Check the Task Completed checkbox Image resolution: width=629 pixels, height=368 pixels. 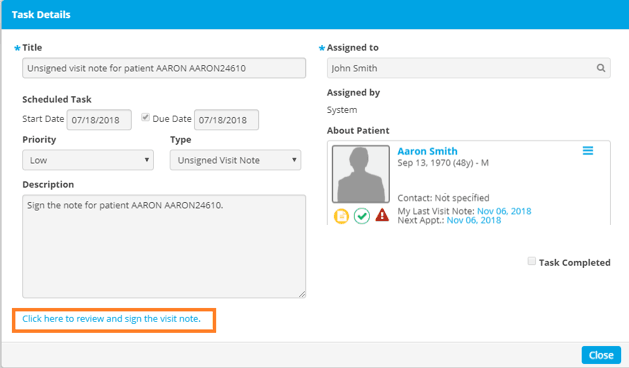click(532, 261)
